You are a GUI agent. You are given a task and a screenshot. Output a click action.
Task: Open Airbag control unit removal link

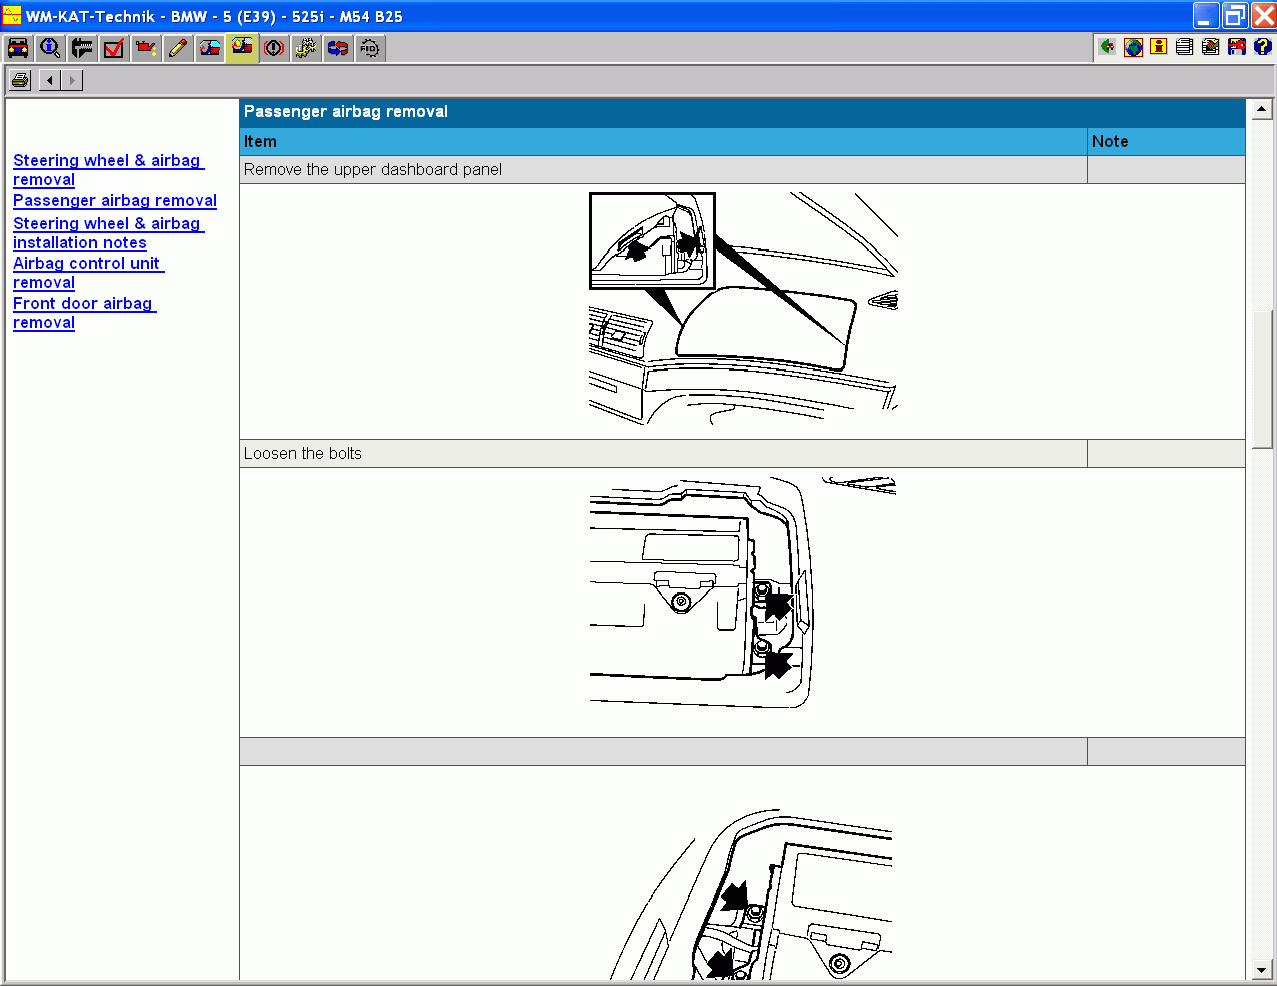tap(88, 273)
